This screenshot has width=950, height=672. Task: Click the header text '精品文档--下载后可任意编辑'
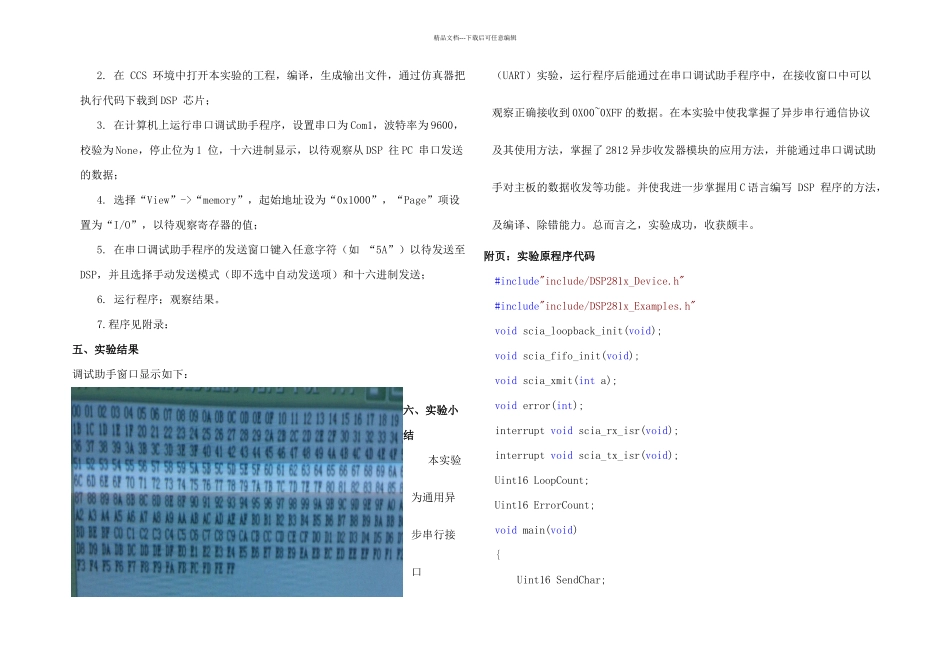[x=475, y=38]
